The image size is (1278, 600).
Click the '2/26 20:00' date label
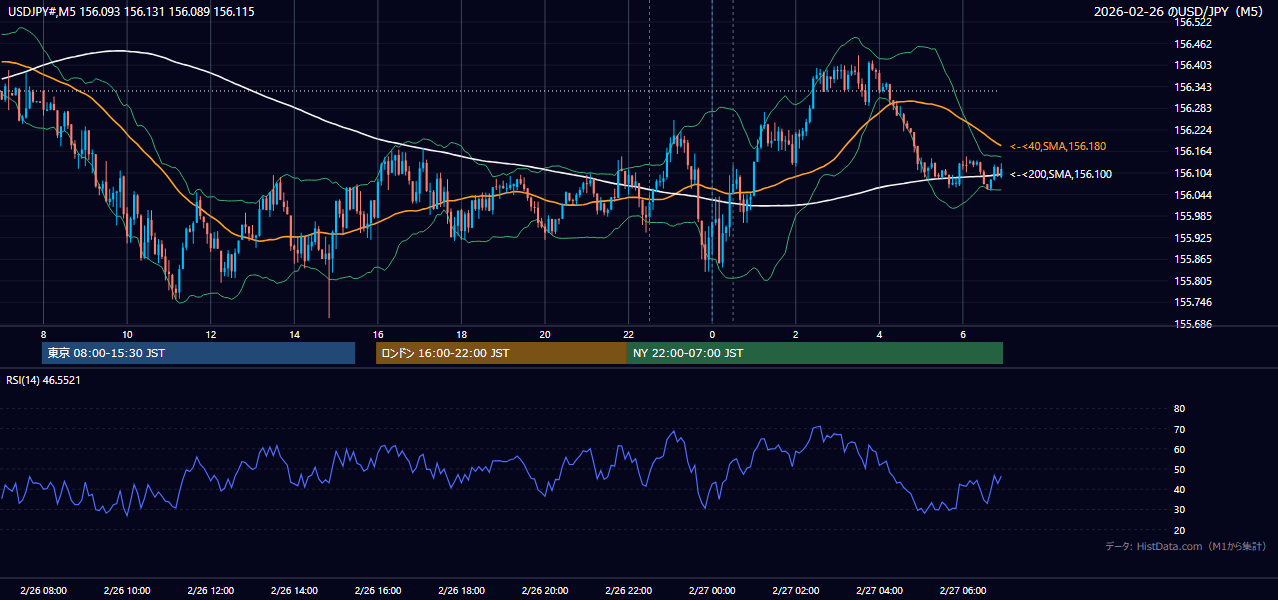(x=545, y=590)
